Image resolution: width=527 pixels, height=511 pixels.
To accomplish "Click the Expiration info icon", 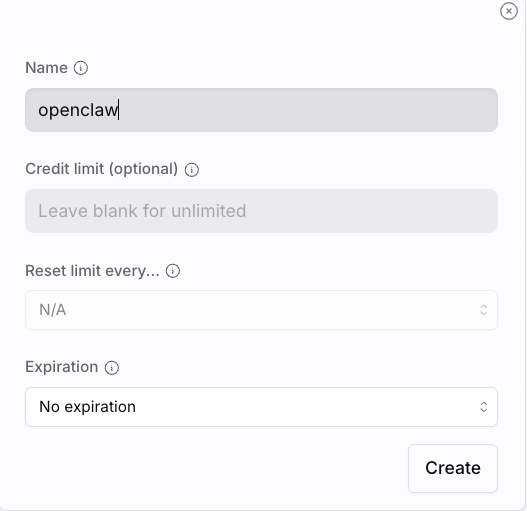I will tap(112, 367).
